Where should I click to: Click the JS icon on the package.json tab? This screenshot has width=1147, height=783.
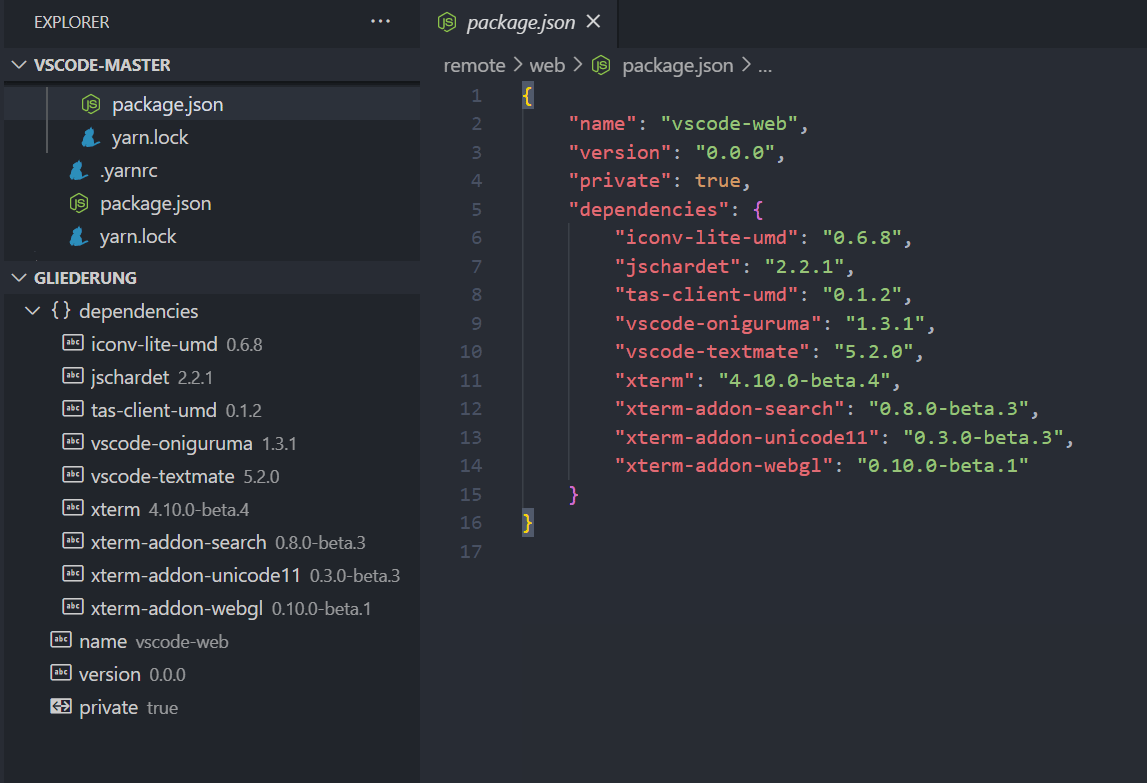446,22
